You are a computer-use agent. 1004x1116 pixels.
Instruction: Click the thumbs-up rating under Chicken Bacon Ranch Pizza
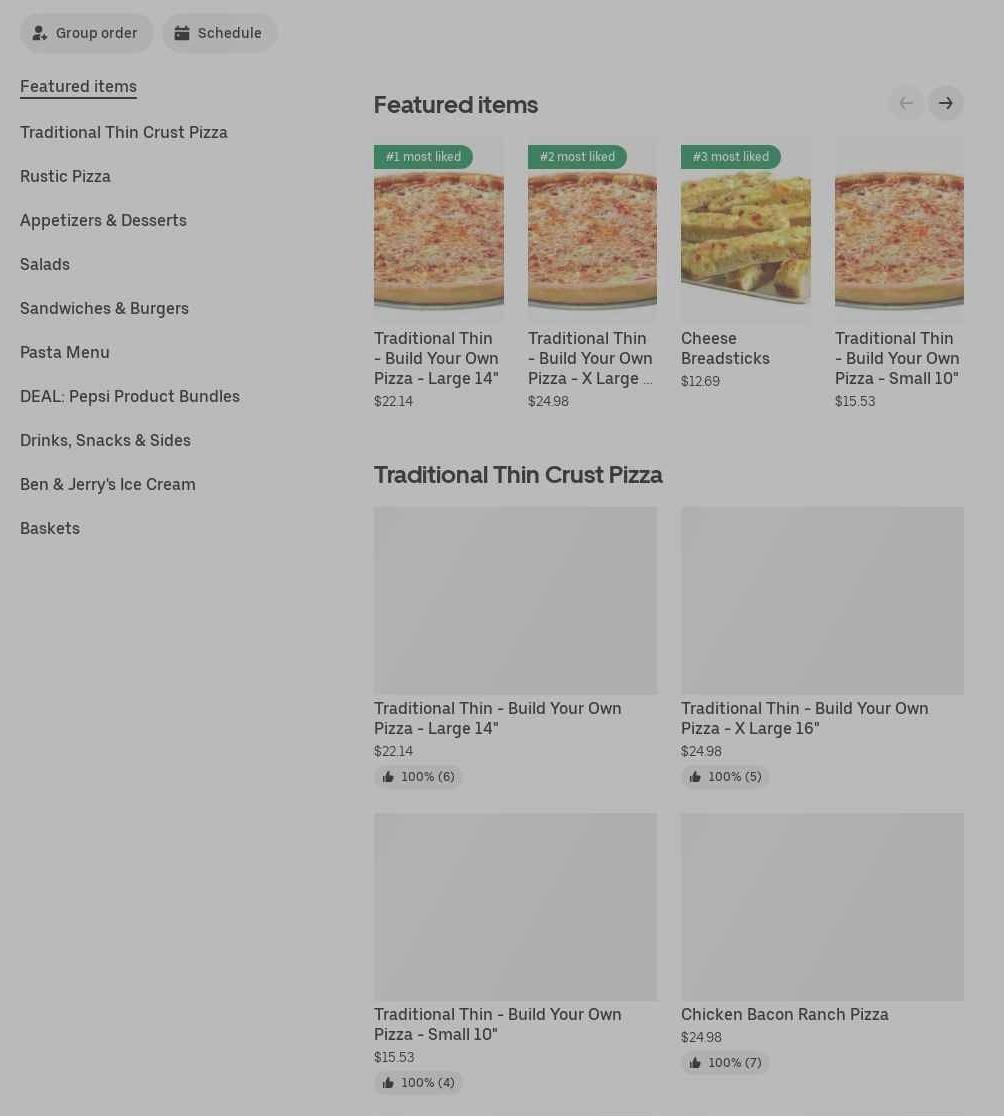click(725, 1063)
